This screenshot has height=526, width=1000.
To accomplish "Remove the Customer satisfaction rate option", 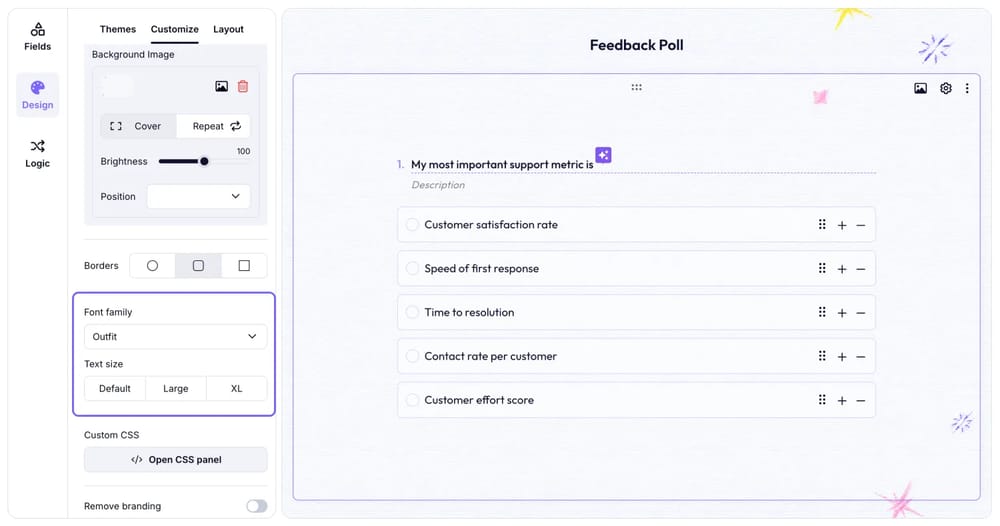I will (860, 225).
